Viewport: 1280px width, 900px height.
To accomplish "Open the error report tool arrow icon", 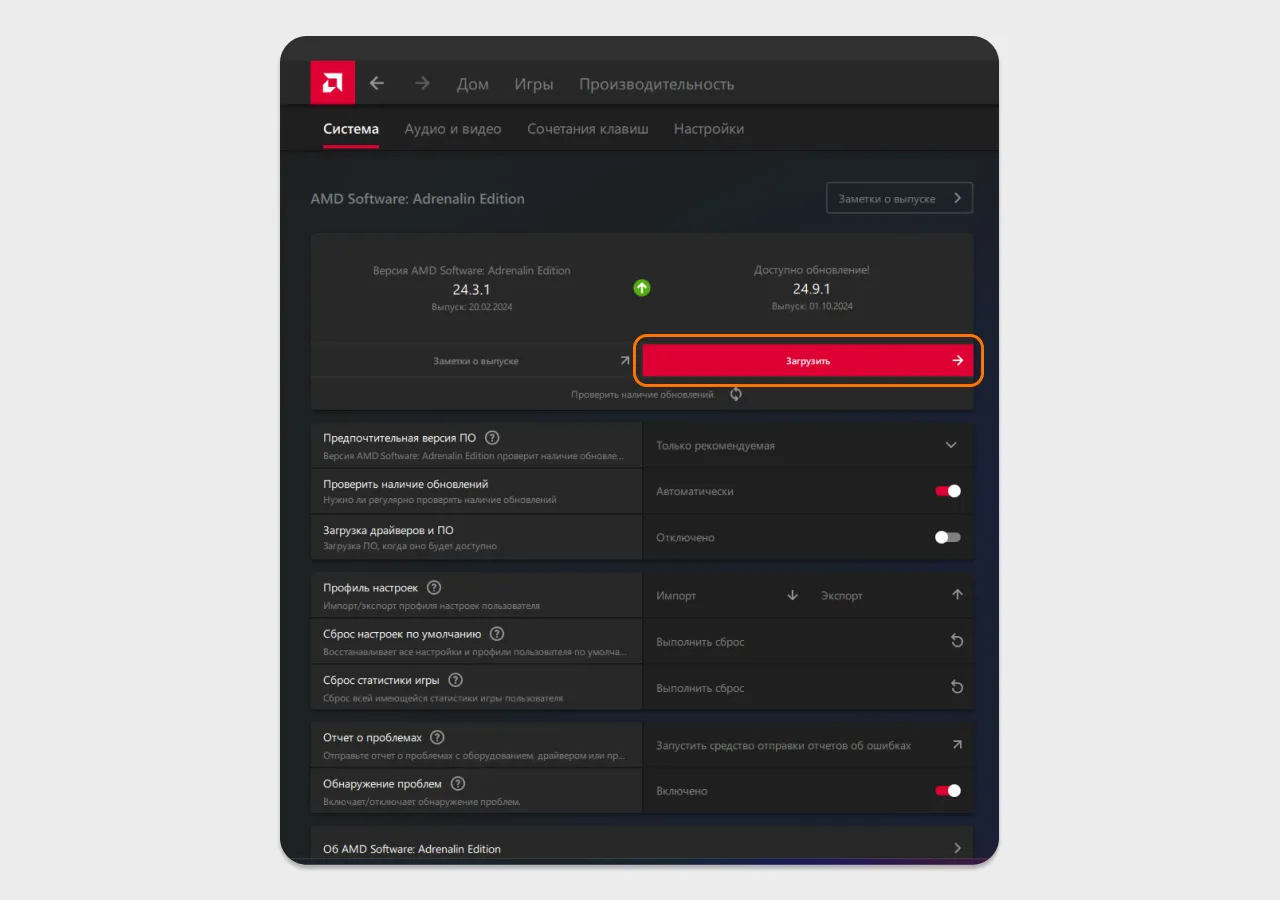I will pos(957,745).
